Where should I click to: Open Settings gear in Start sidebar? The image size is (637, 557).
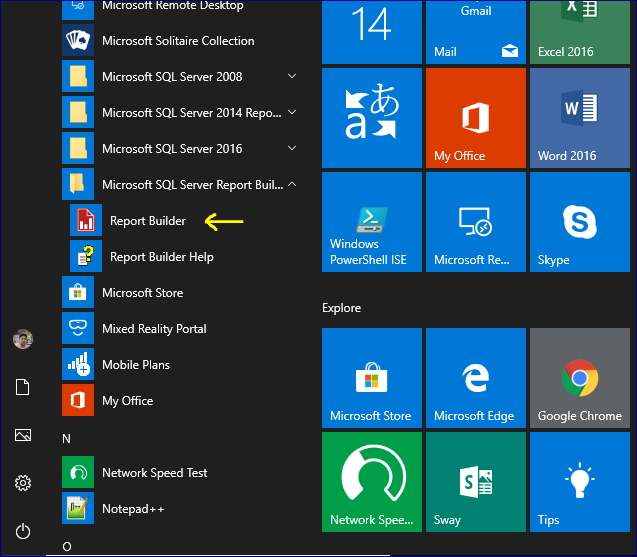[x=23, y=483]
